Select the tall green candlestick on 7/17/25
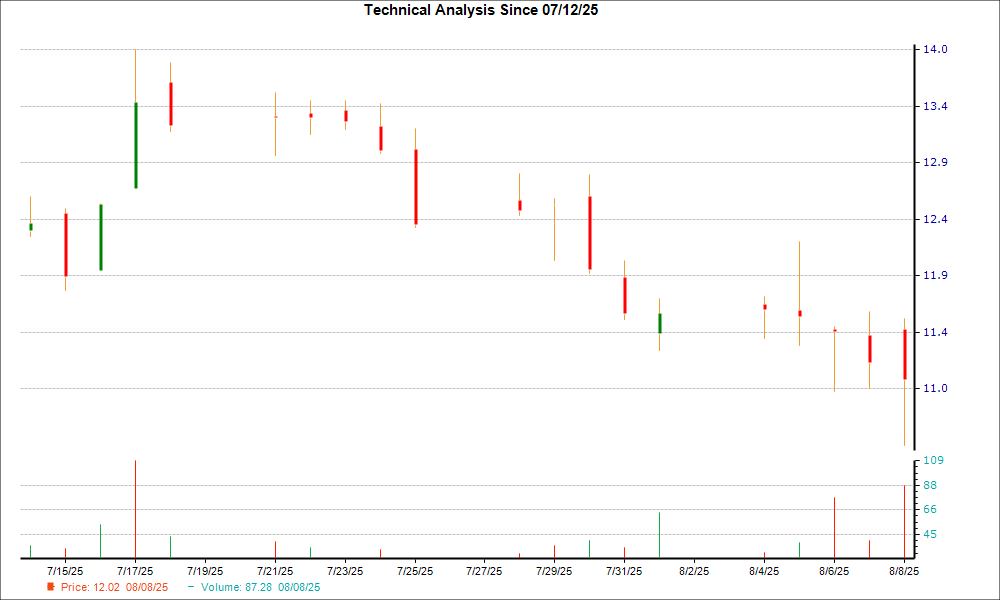Viewport: 1000px width, 600px height. (136, 145)
